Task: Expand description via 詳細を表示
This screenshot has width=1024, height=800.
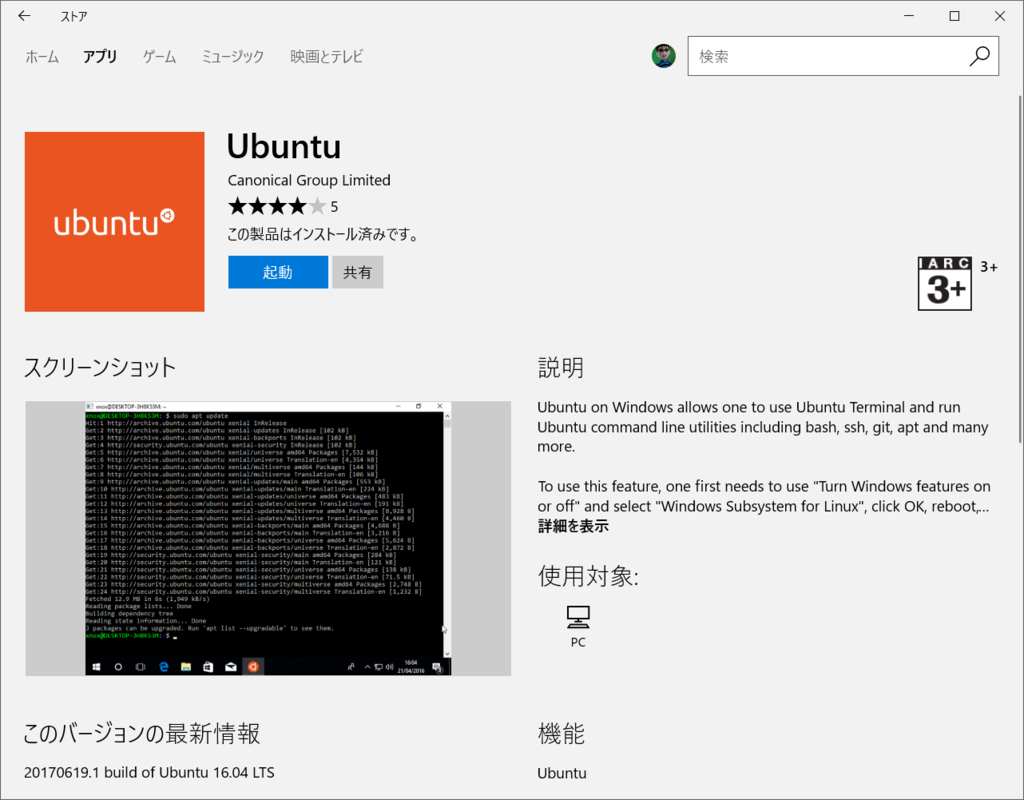Action: click(573, 526)
